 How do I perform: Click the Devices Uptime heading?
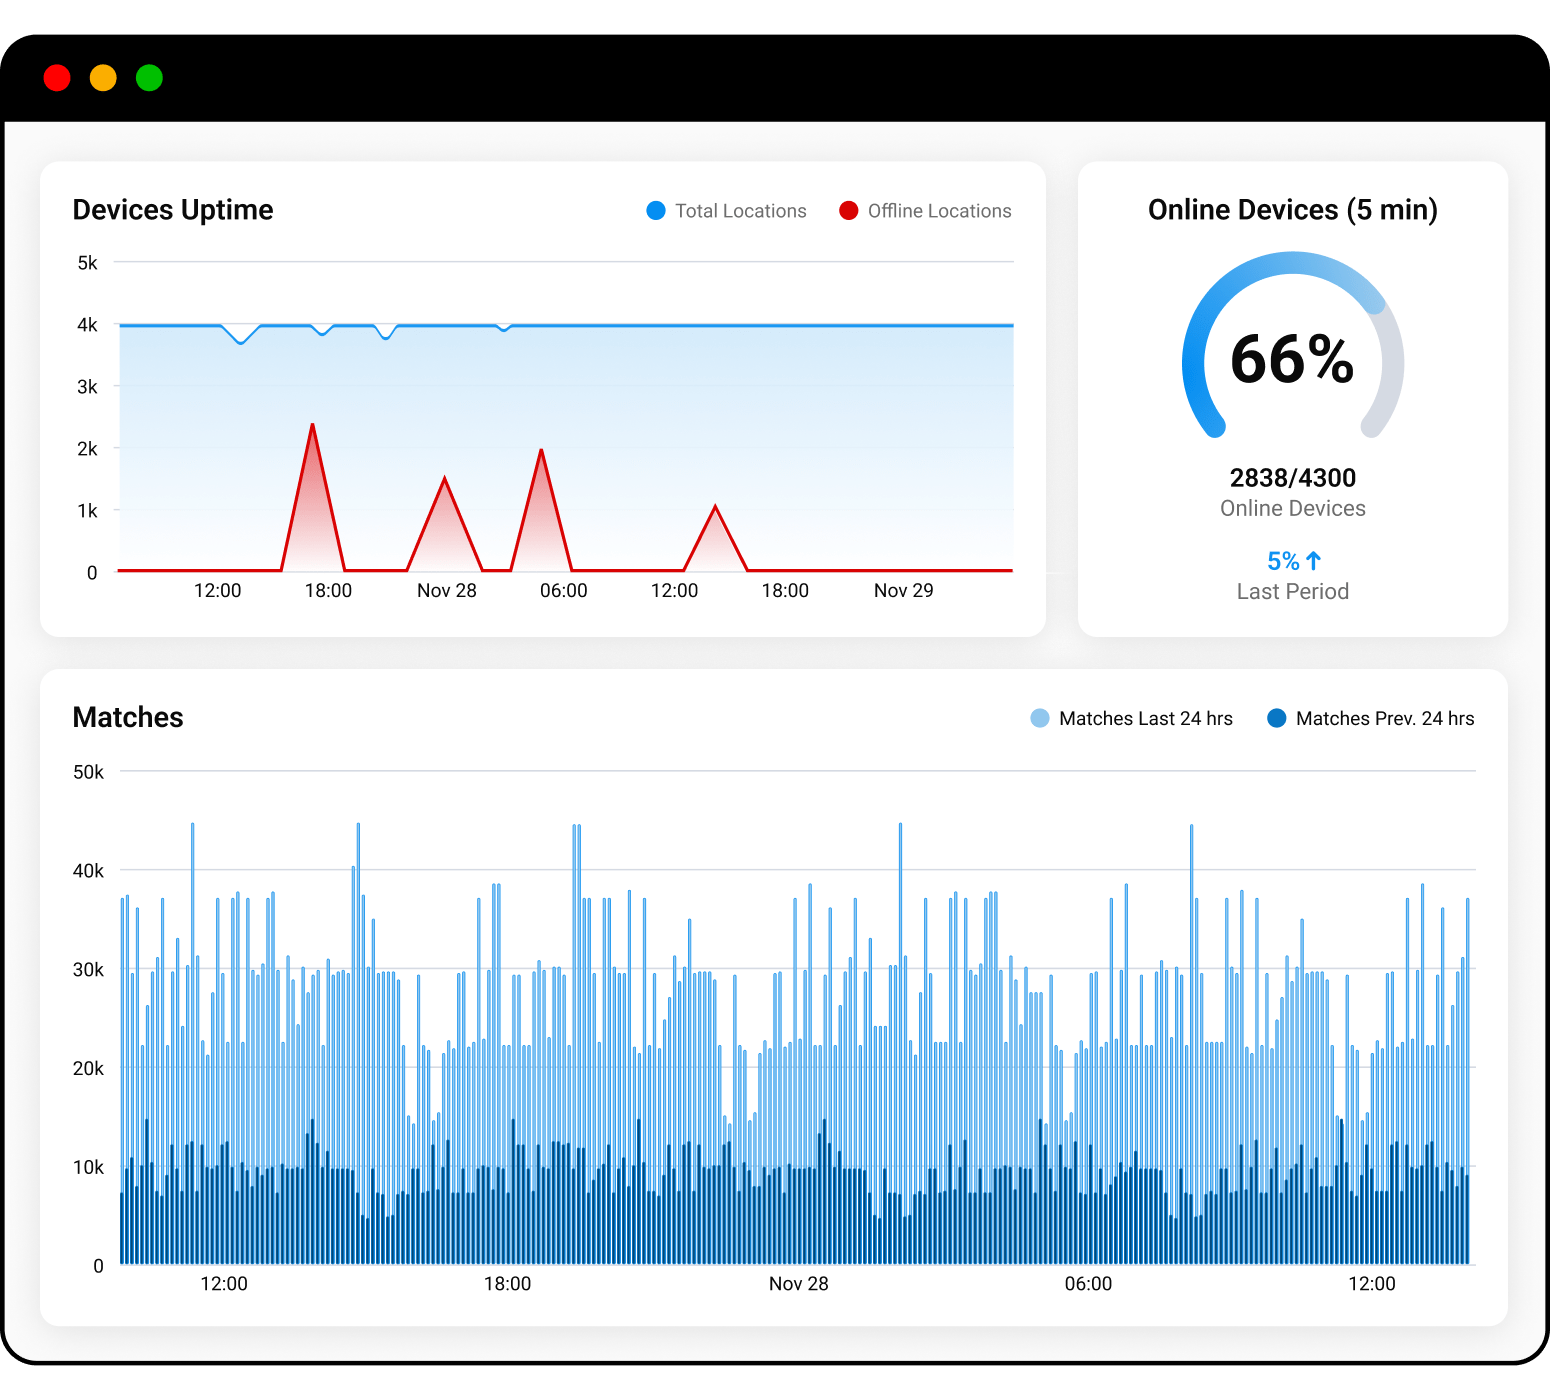173,210
